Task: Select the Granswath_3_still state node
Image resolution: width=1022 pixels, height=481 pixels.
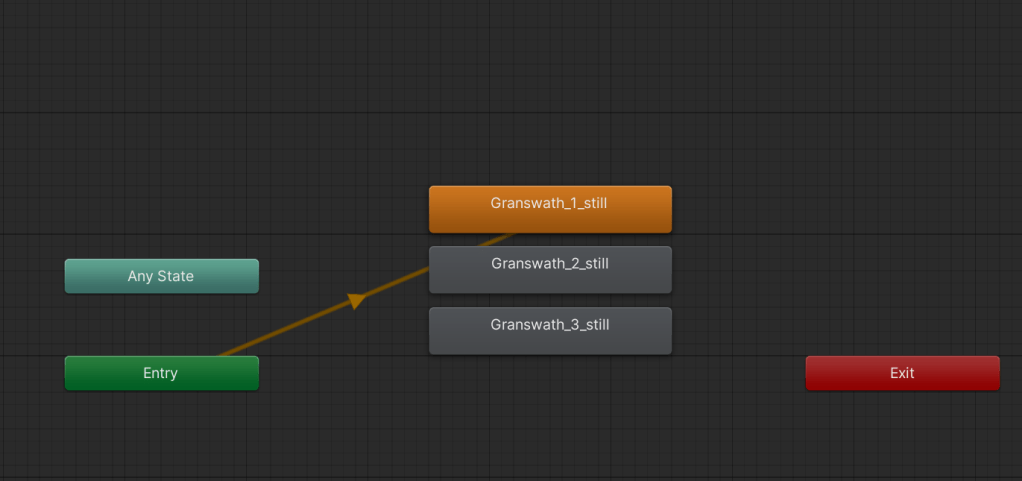Action: pos(550,331)
